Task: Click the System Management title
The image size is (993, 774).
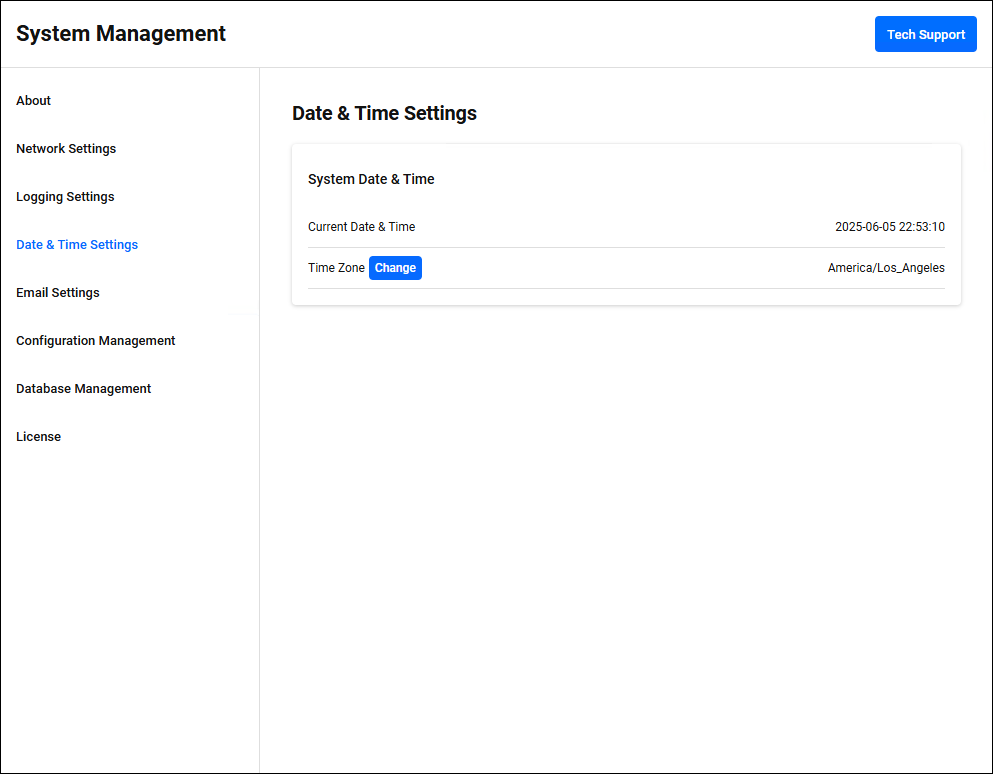Action: tap(121, 34)
